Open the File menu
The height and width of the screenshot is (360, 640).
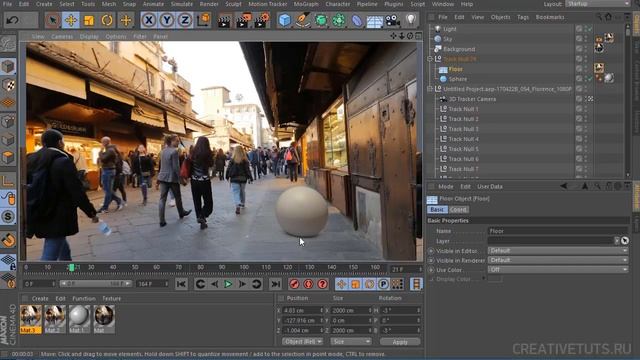click(x=7, y=4)
